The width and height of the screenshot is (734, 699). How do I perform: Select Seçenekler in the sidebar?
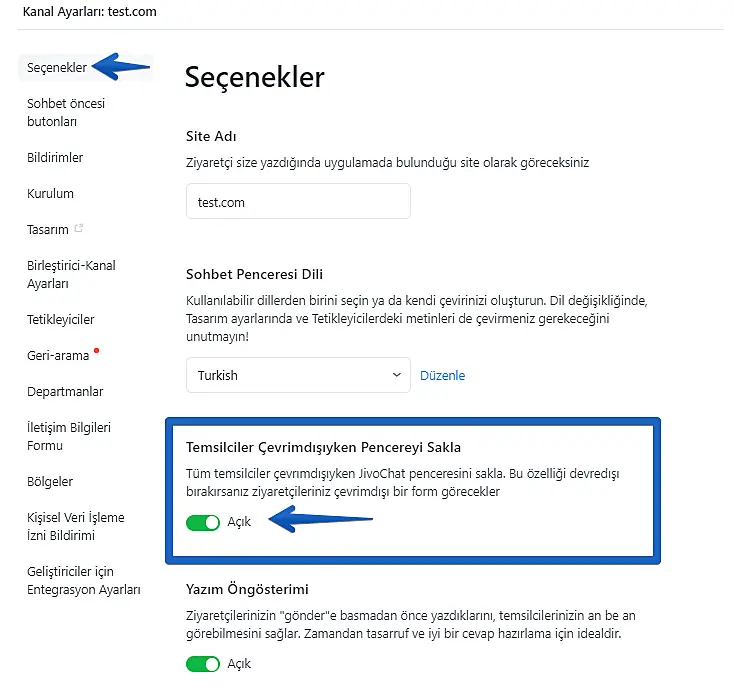(x=55, y=67)
